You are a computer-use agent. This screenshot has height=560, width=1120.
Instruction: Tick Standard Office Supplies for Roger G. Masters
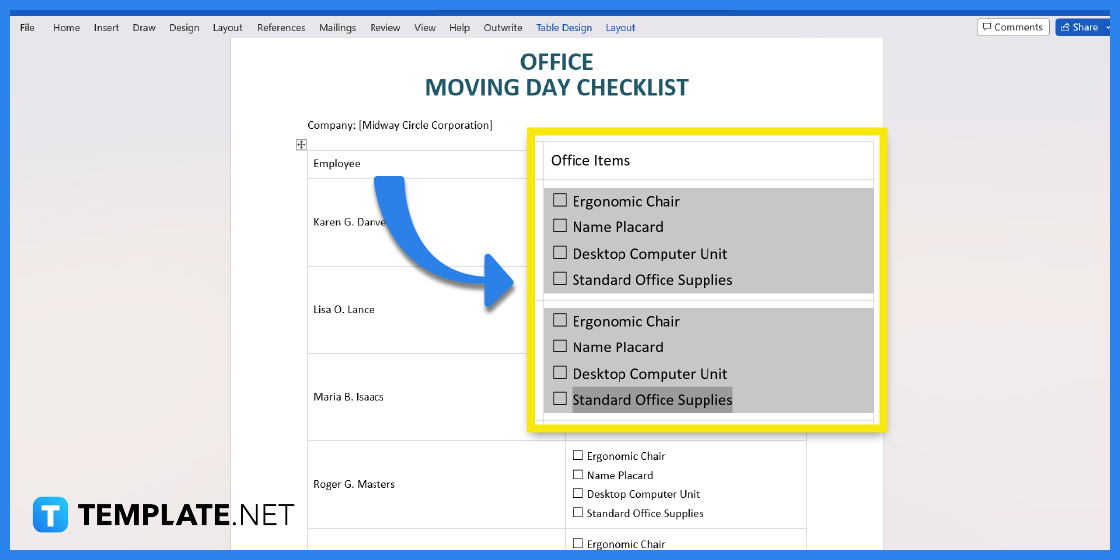(x=578, y=512)
